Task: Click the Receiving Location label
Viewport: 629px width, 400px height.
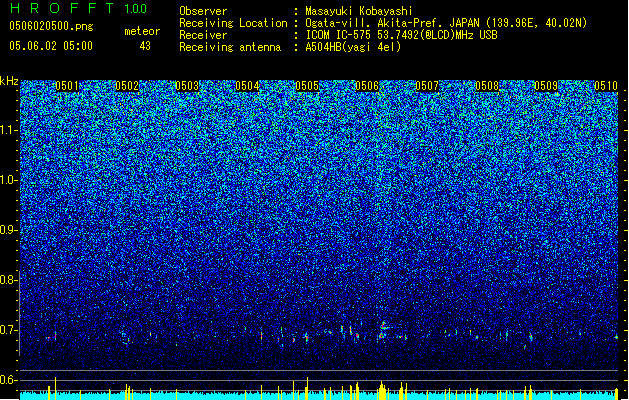Action: tap(233, 23)
